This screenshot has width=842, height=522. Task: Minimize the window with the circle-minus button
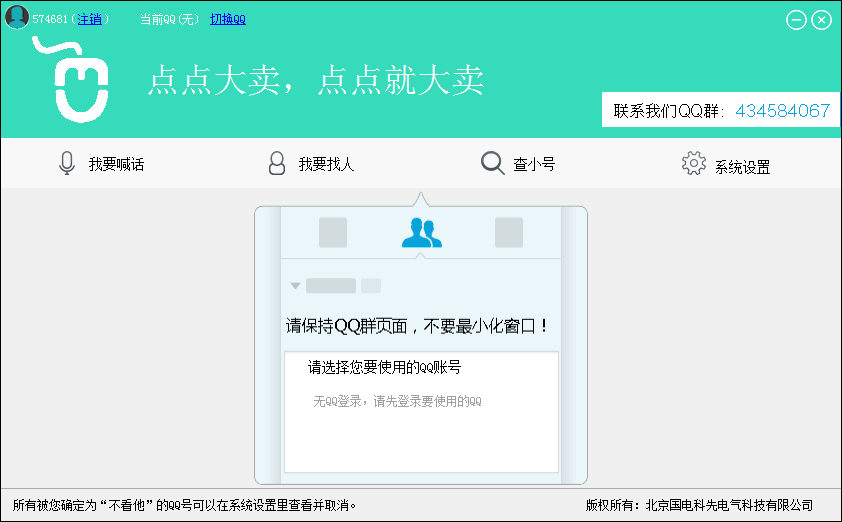click(x=796, y=19)
